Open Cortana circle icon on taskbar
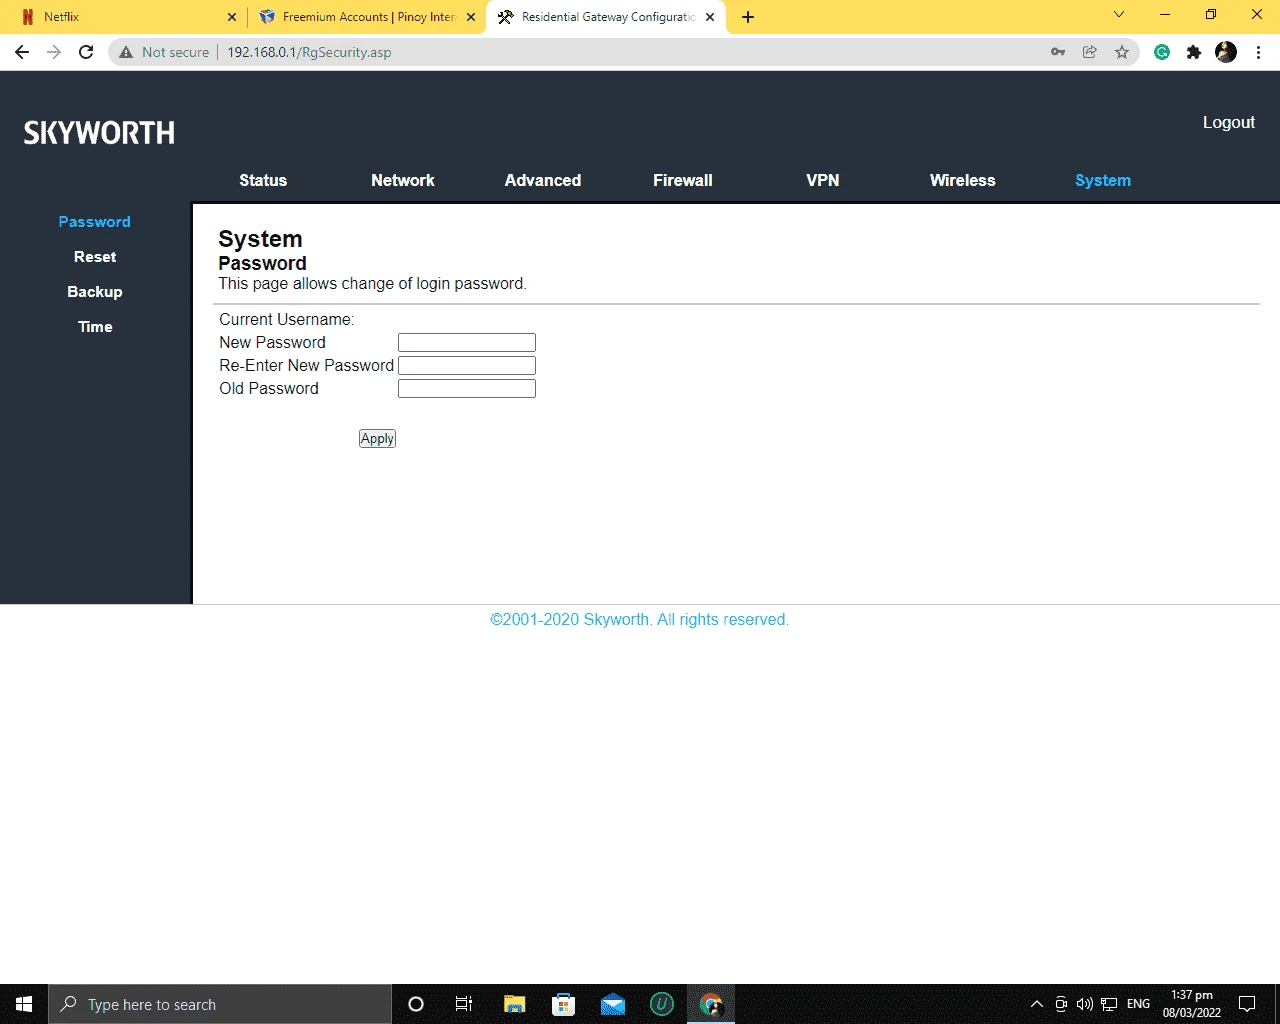The width and height of the screenshot is (1280, 1024). click(416, 1004)
